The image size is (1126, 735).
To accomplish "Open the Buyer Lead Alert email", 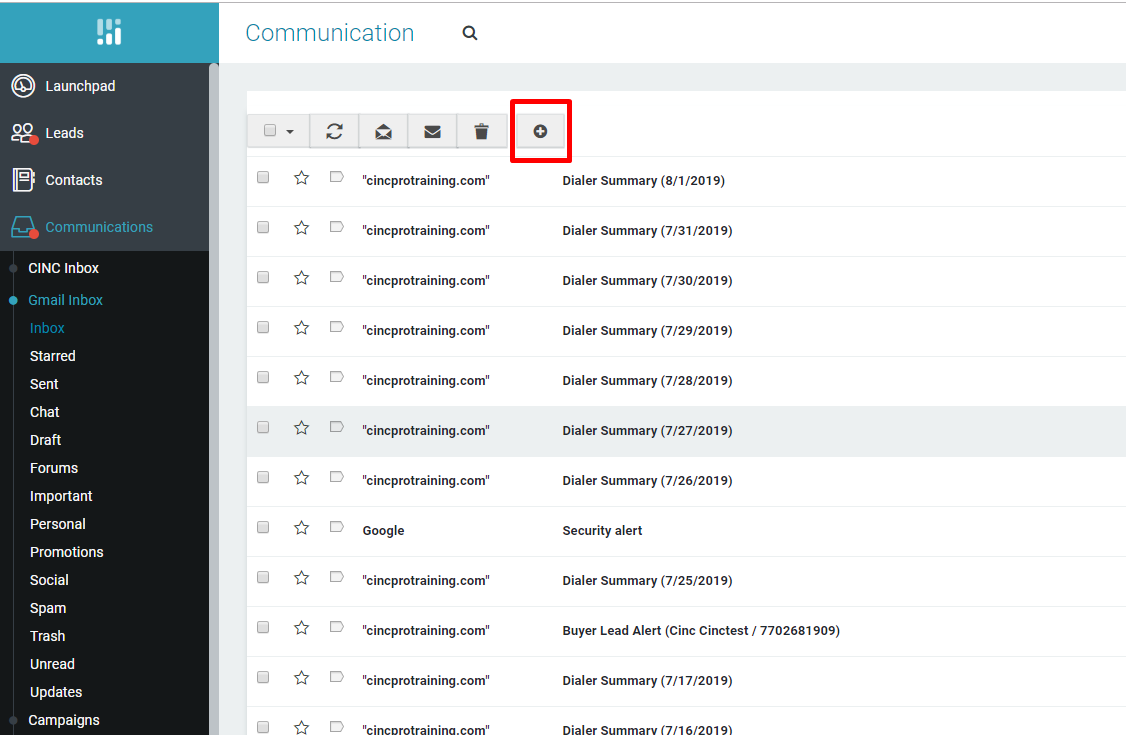I will tap(701, 631).
